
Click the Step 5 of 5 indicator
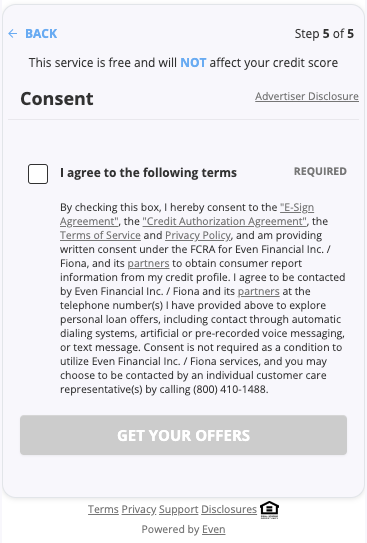(324, 34)
